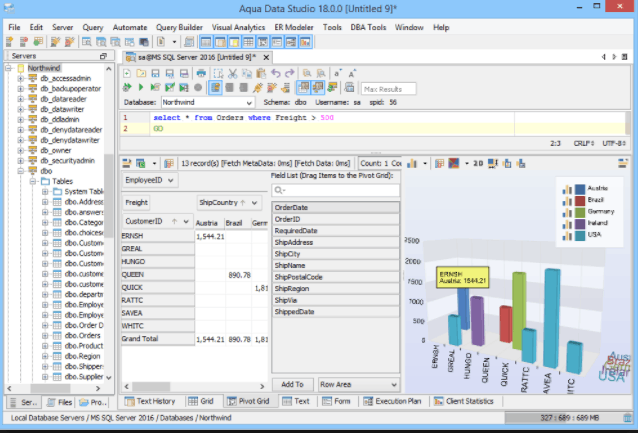Screen dimensions: 638x433
Task: Toggle the 2D chart view button
Action: point(478,164)
